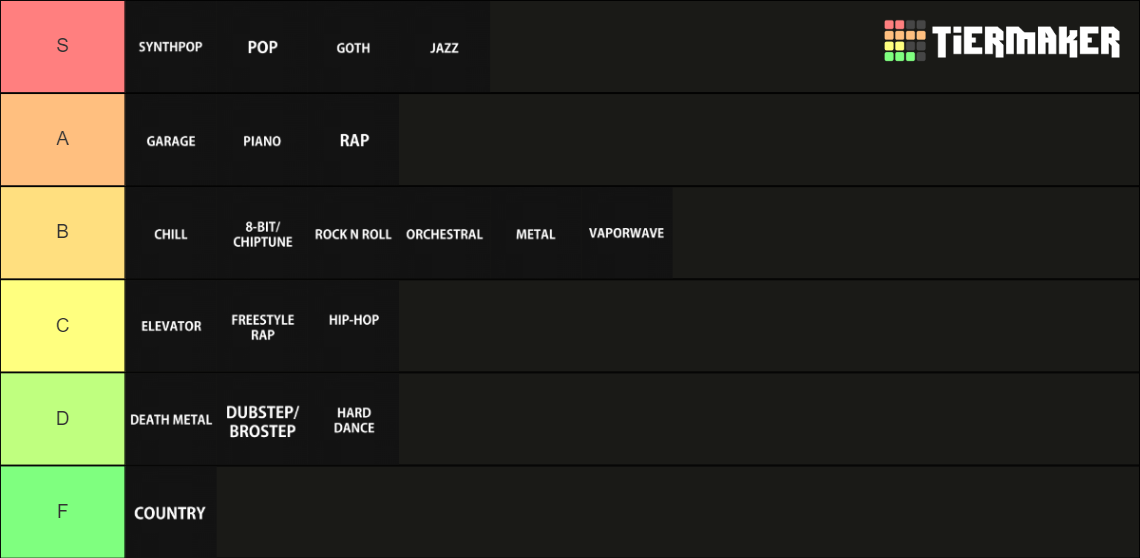
Task: Select the yellow C tier label
Action: click(62, 325)
